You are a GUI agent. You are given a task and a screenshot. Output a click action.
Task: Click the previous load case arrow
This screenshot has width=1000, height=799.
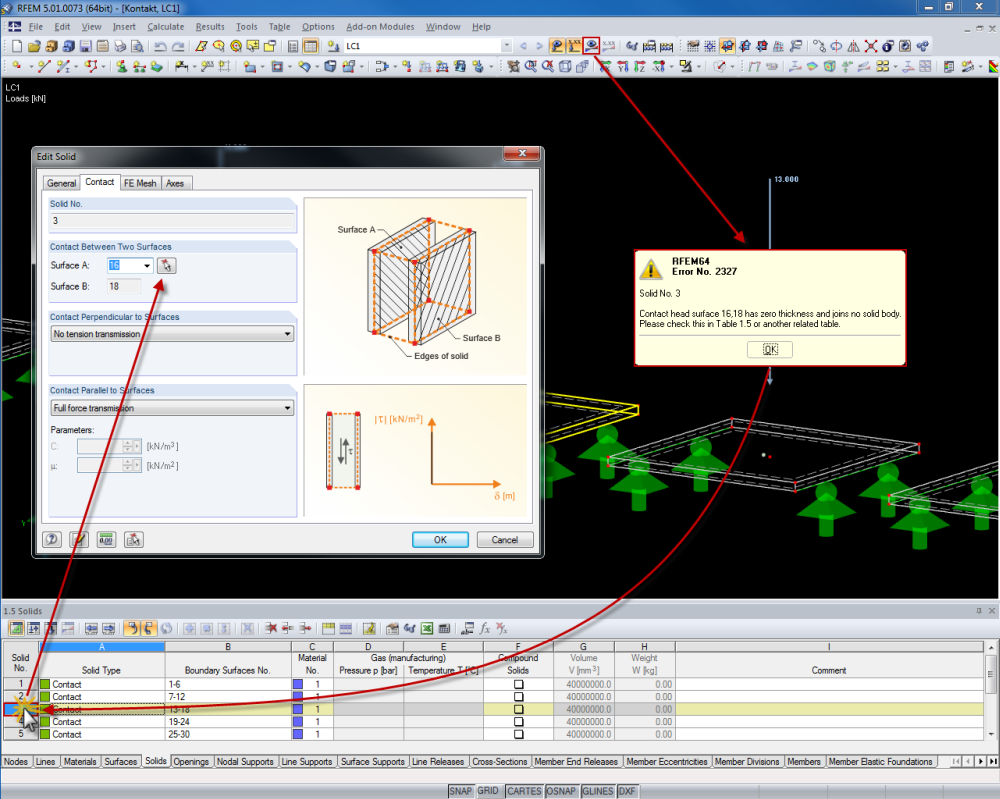tap(523, 46)
